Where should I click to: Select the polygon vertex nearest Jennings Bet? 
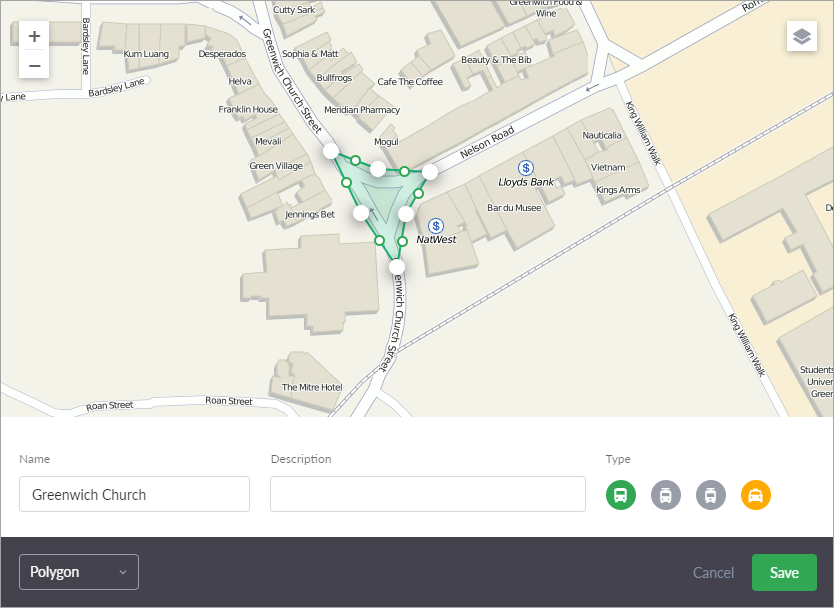click(360, 213)
